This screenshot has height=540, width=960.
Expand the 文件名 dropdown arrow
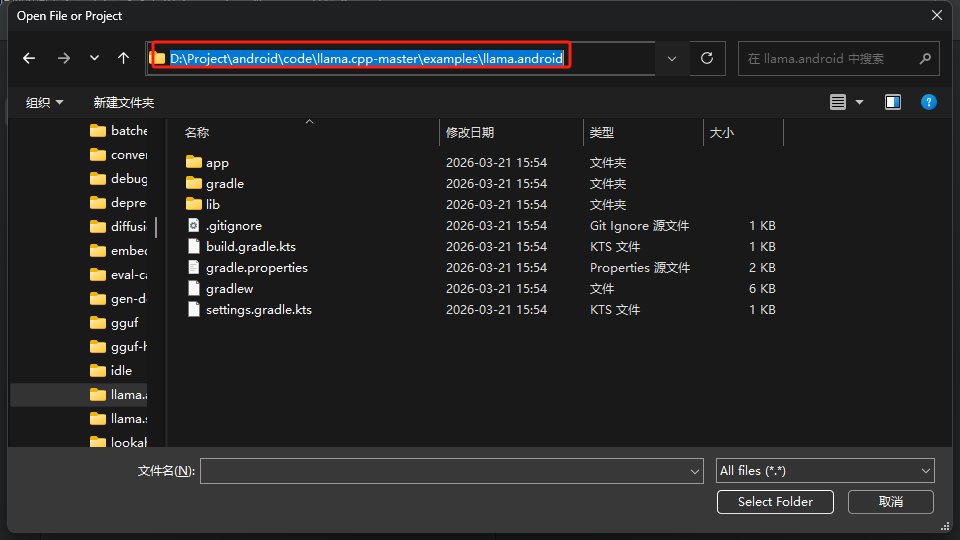pyautogui.click(x=694, y=471)
